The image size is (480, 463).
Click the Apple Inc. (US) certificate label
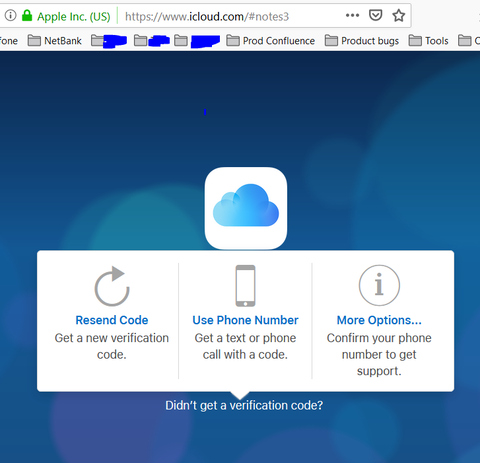tap(74, 16)
